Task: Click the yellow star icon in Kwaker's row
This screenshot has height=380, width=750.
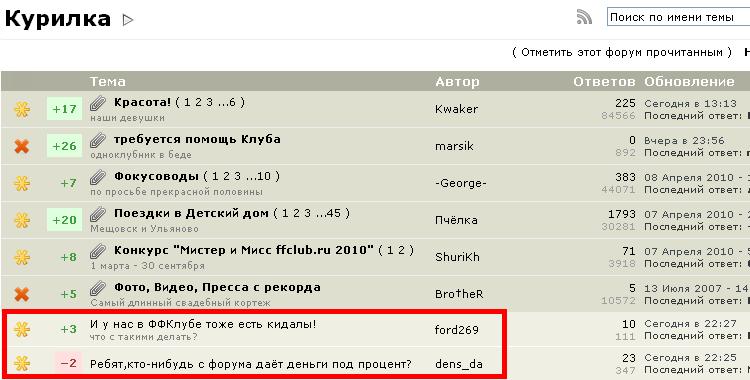Action: tap(22, 109)
